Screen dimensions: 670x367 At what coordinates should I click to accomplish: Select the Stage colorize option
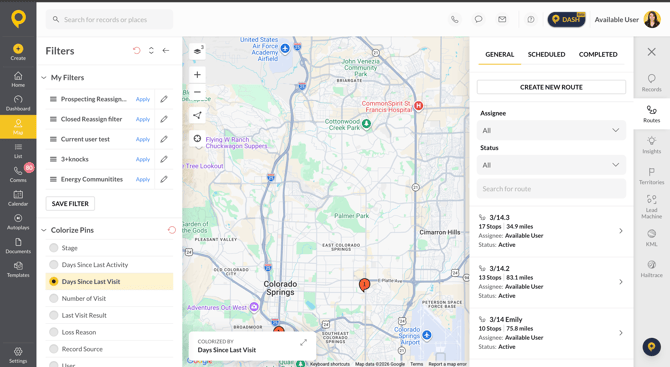coord(53,248)
